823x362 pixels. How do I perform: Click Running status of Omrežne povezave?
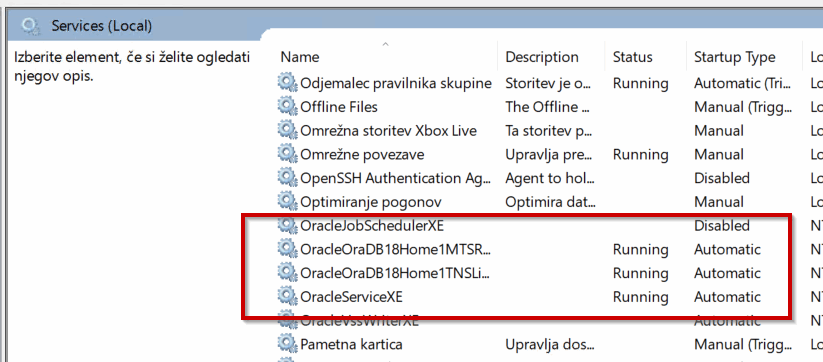(x=640, y=154)
